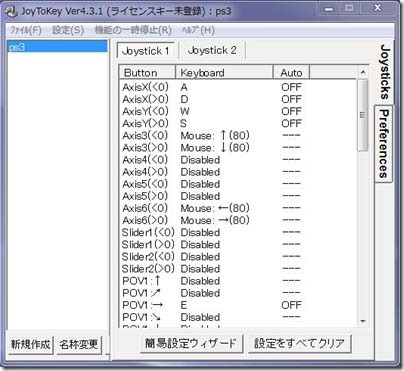This screenshot has height=371, width=404.
Task: Select the Axis3(<0) row
Action: point(239,136)
